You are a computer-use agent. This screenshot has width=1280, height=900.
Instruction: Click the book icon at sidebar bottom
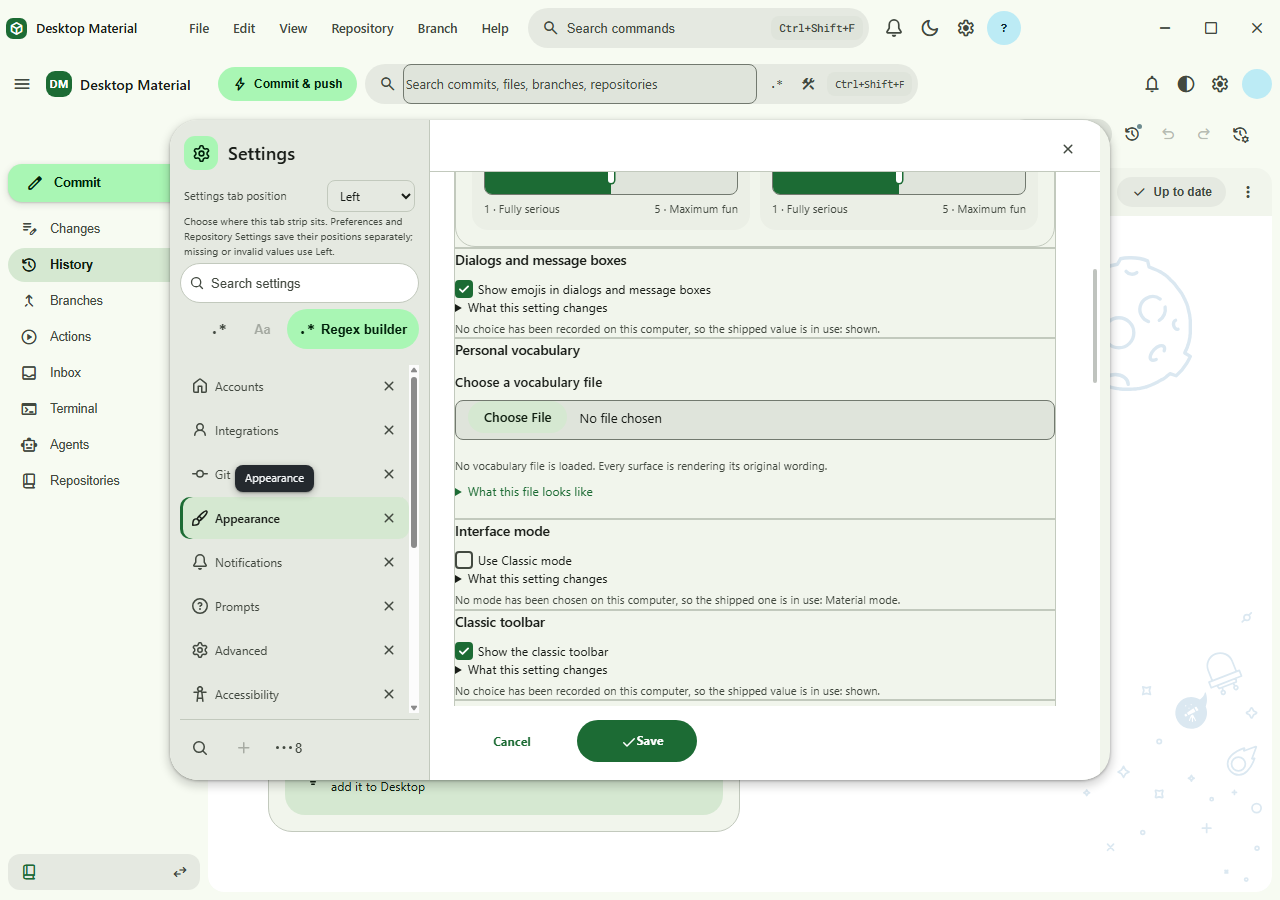point(29,872)
